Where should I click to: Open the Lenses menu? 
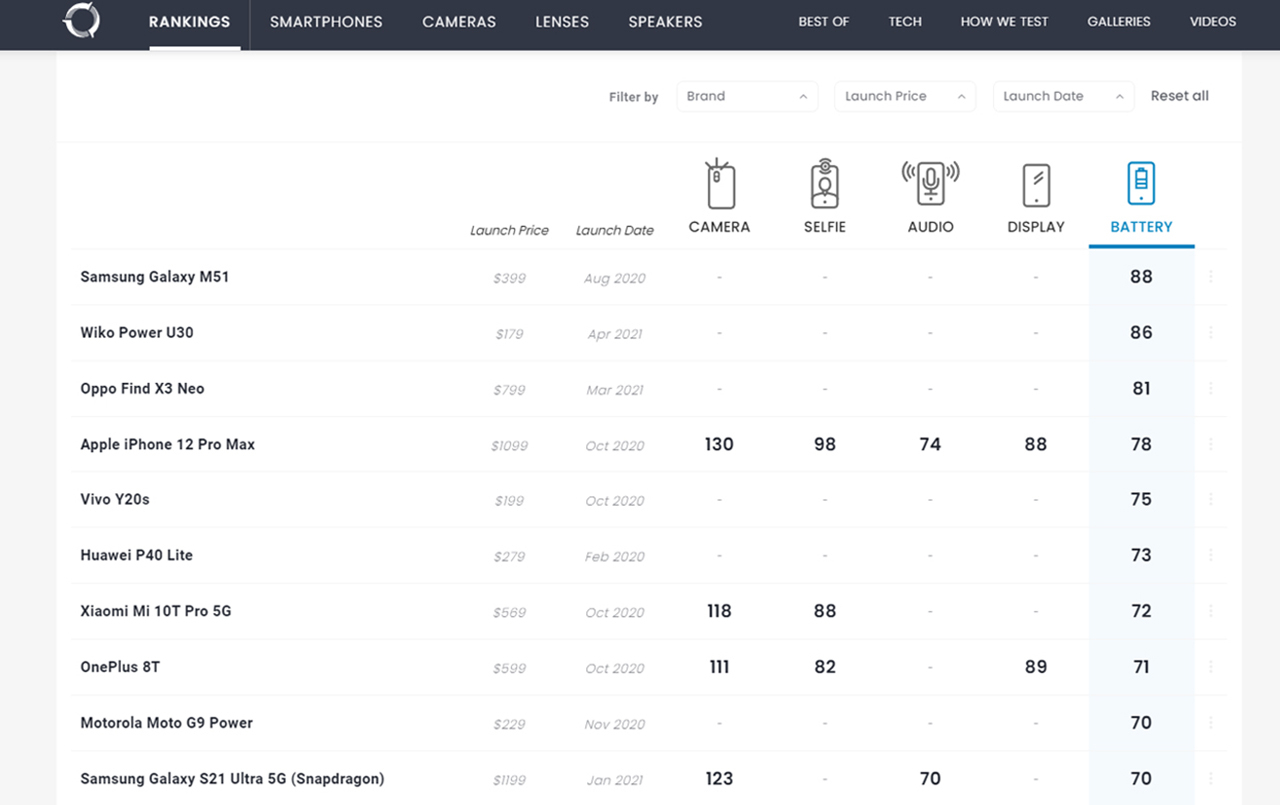[562, 21]
